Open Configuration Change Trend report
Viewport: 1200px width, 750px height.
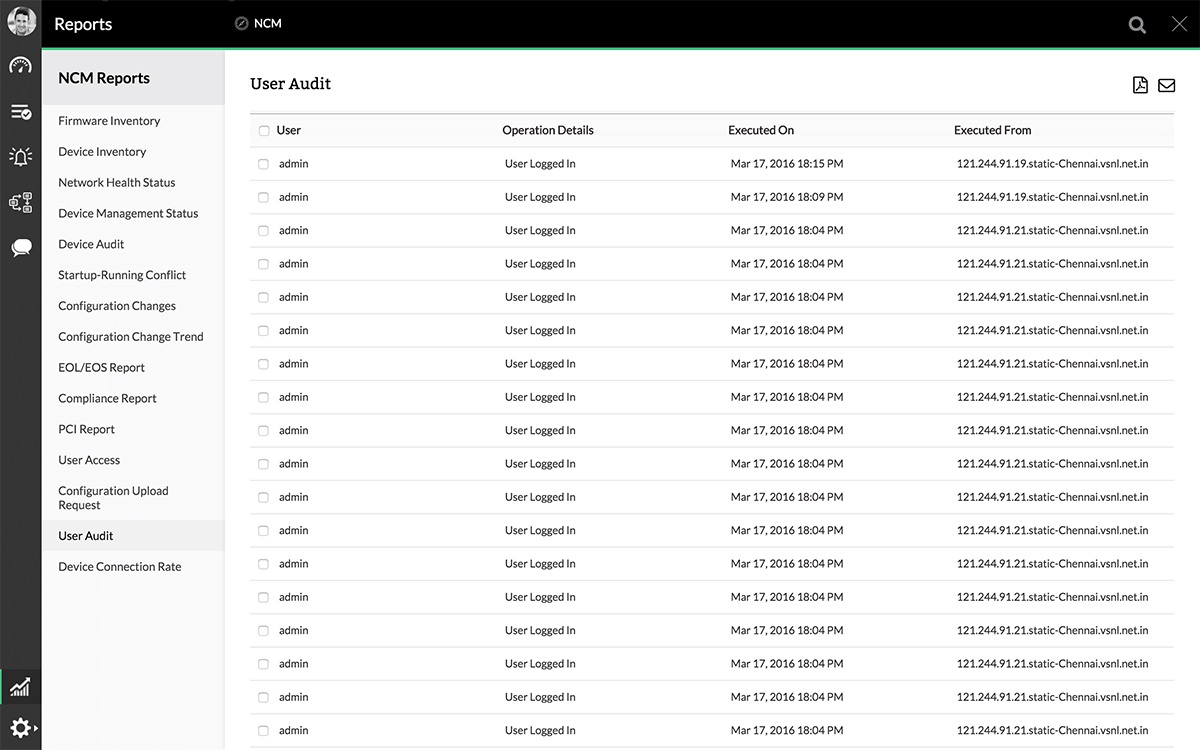(x=133, y=337)
